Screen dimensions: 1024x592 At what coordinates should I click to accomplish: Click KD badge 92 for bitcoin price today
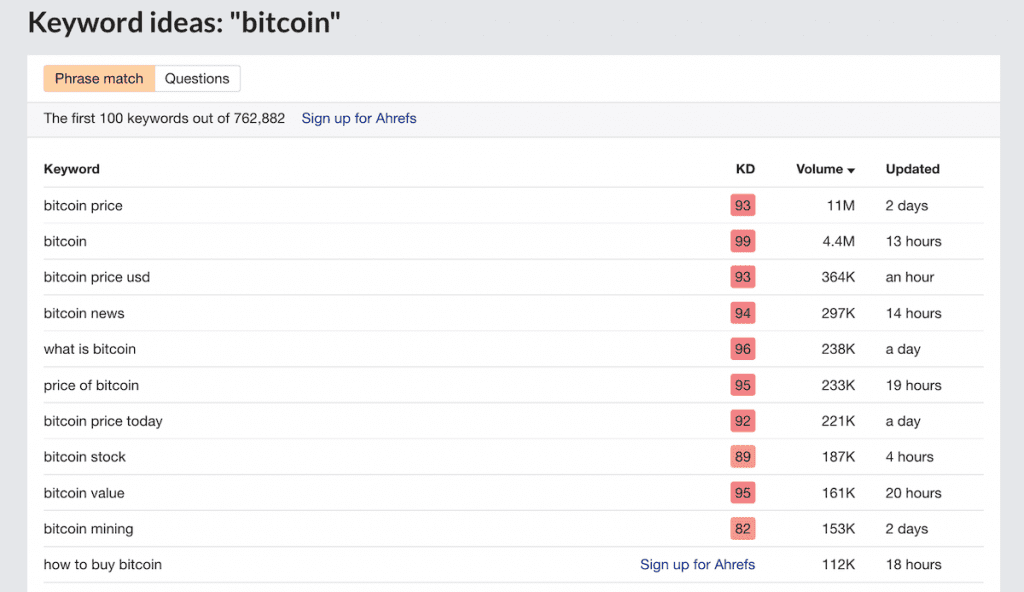click(x=743, y=421)
